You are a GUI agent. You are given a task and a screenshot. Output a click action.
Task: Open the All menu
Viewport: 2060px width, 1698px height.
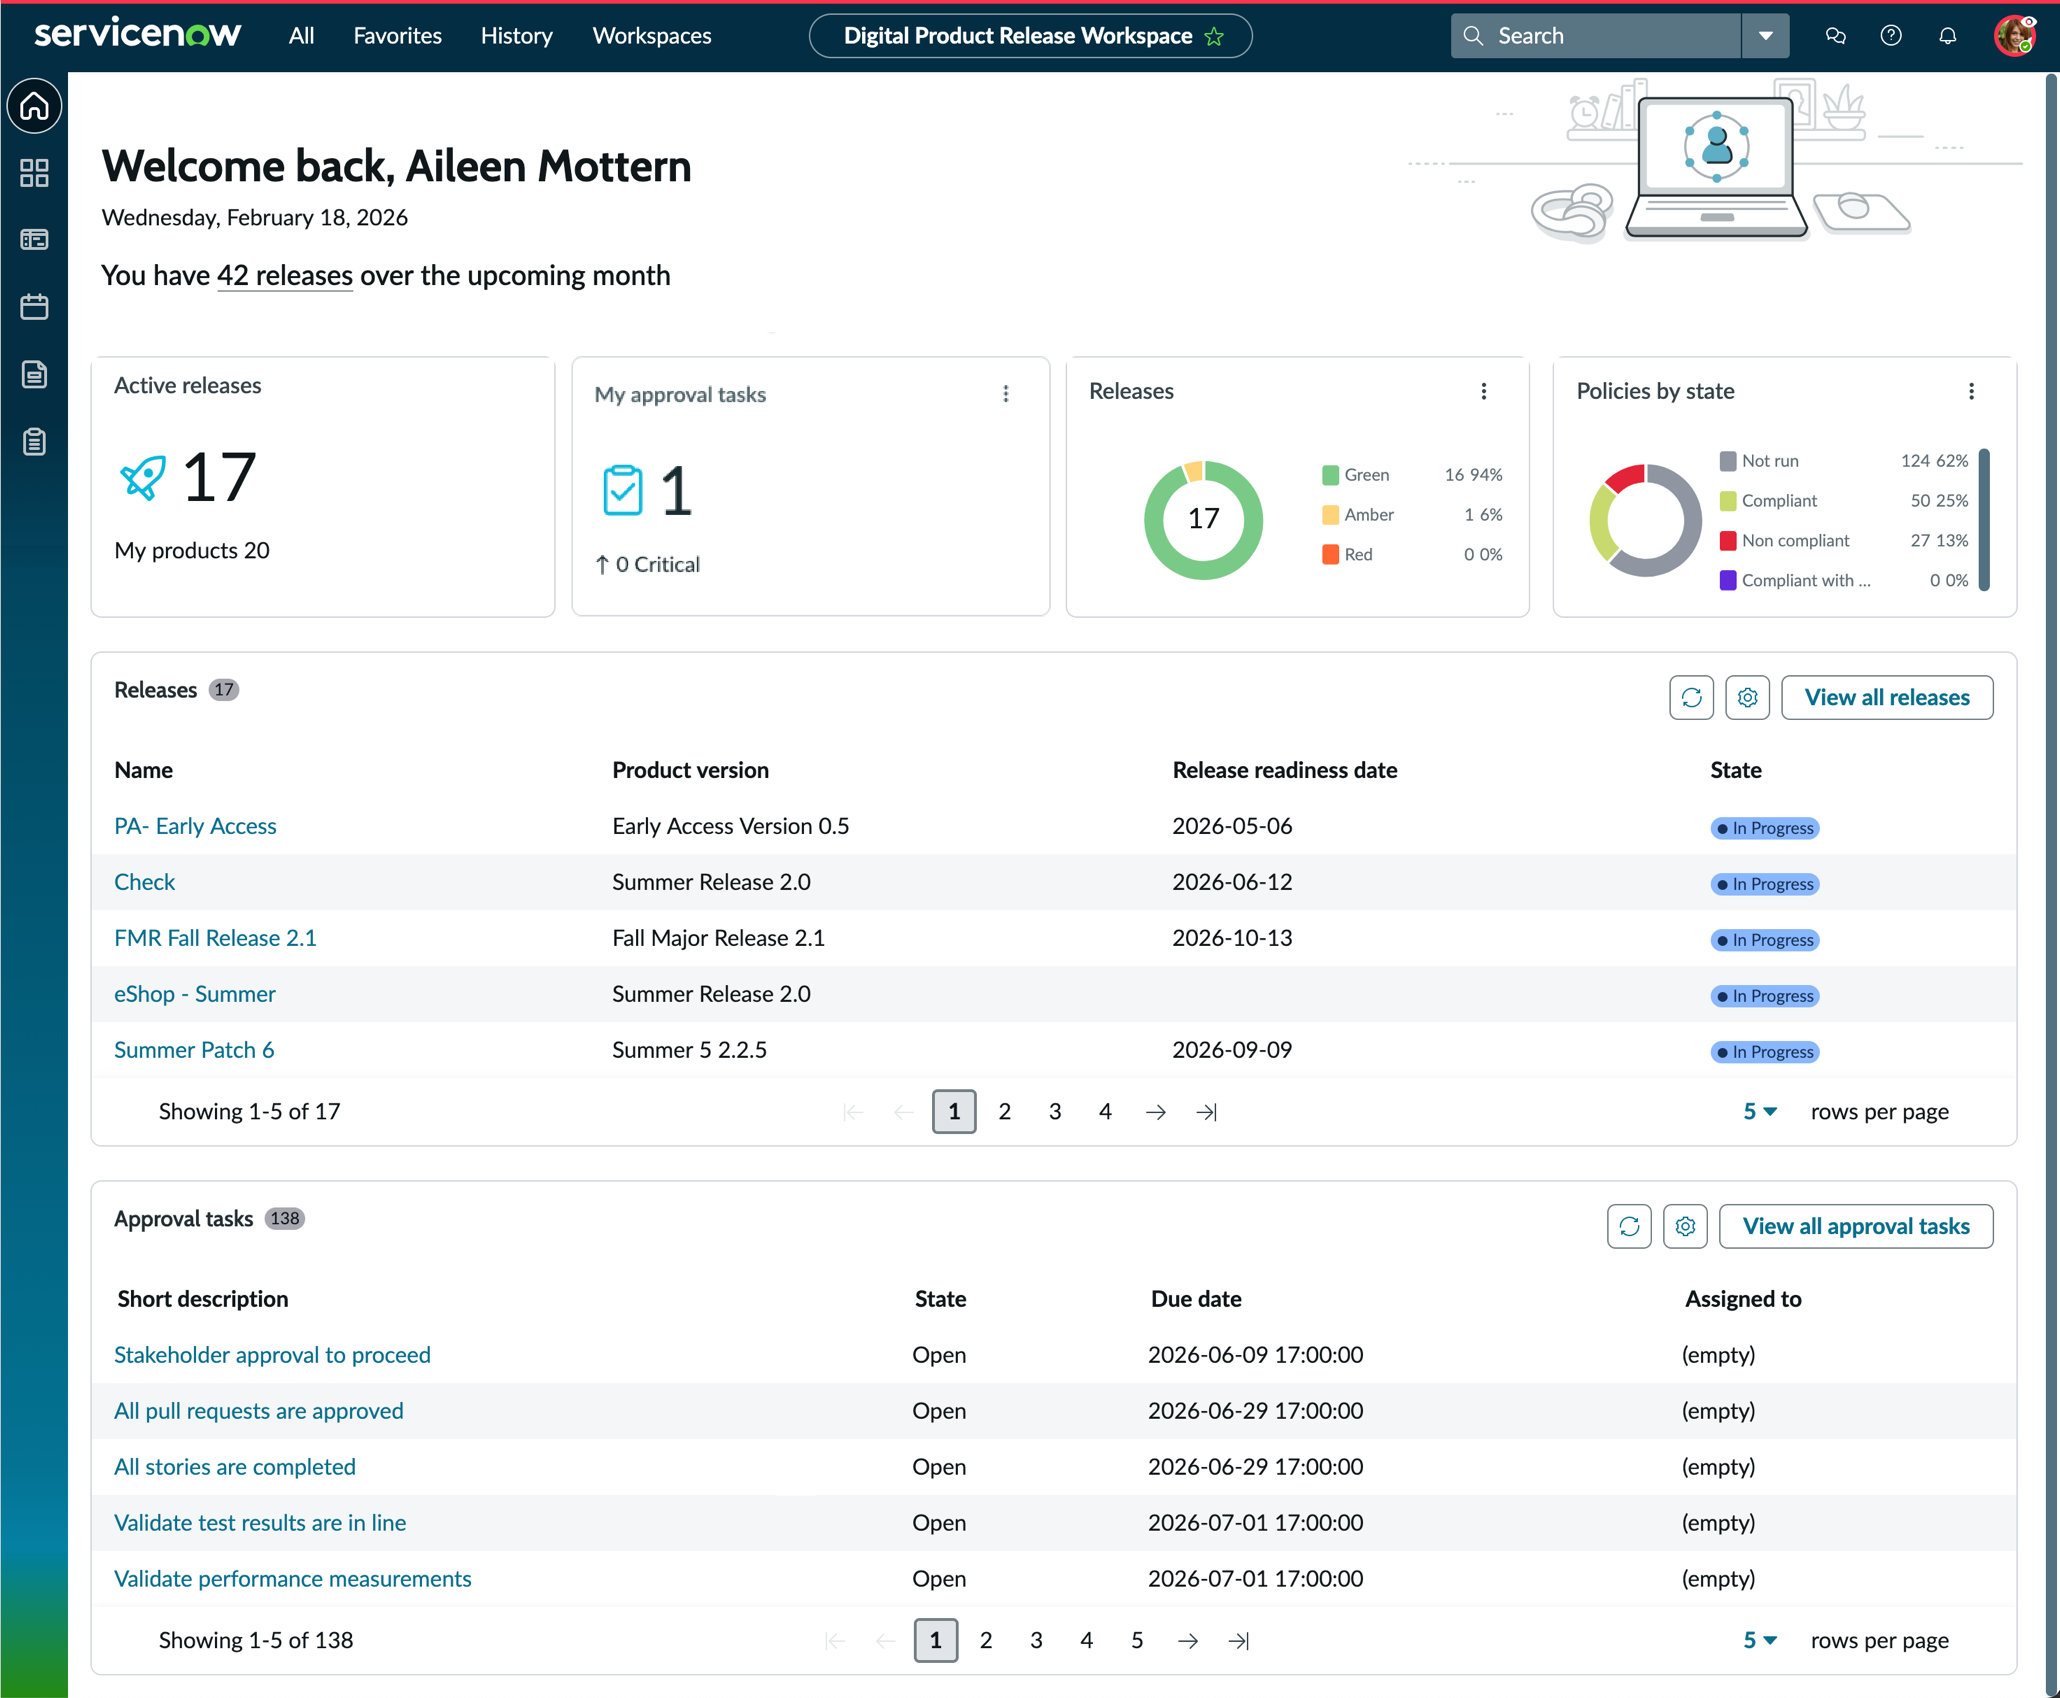coord(301,36)
